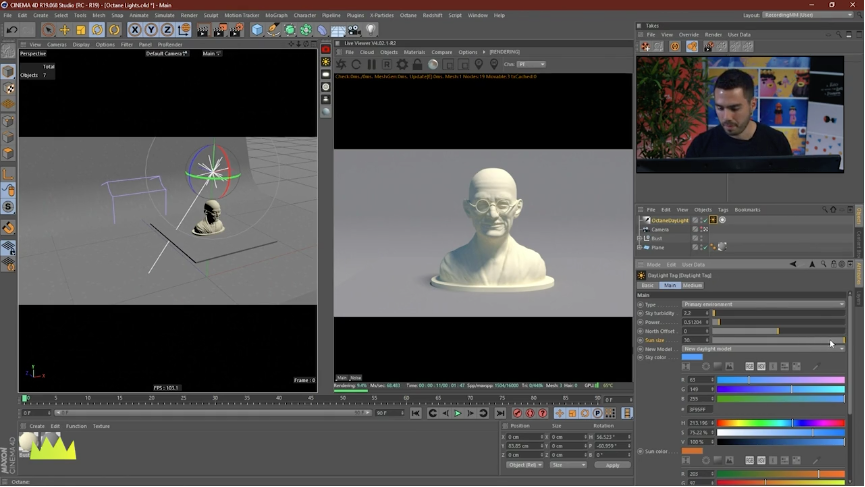Toggle the X axis lock

[x=135, y=30]
